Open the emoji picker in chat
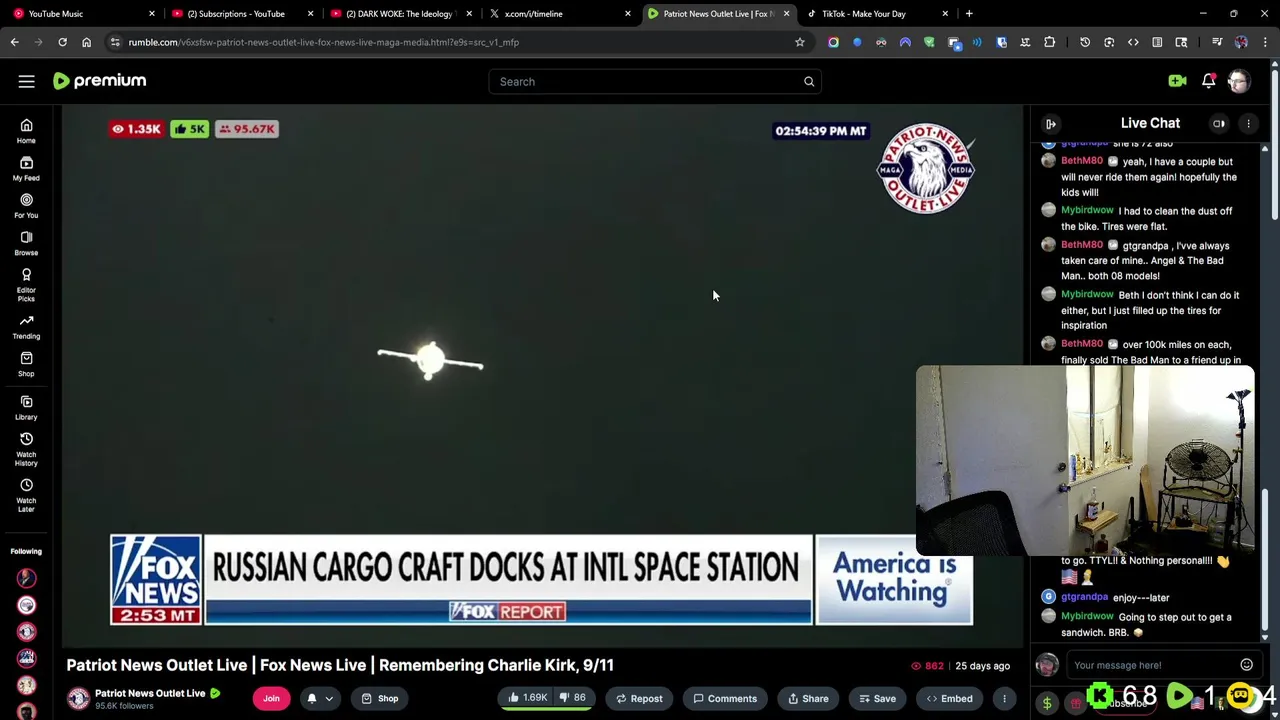 [x=1246, y=665]
